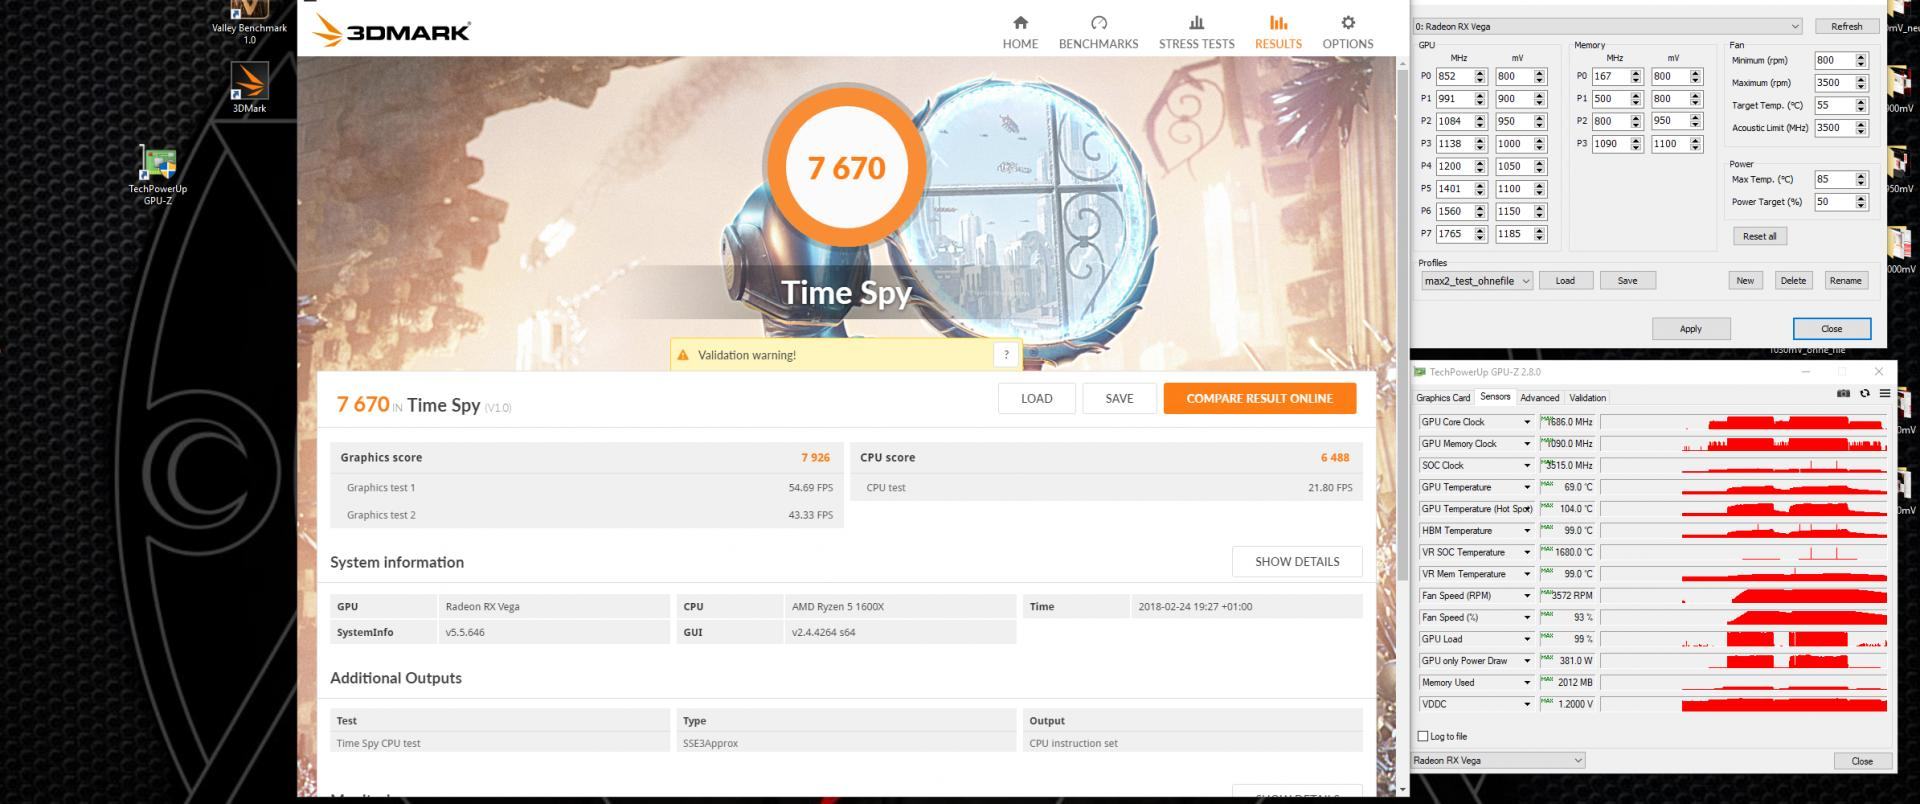Screen dimensions: 1920x804
Task: Open the max2_test_ohnefile profile dropdown
Action: tap(1477, 281)
